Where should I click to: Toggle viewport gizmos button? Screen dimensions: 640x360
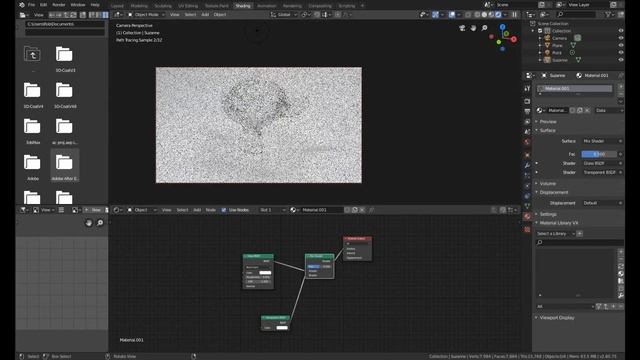point(435,15)
